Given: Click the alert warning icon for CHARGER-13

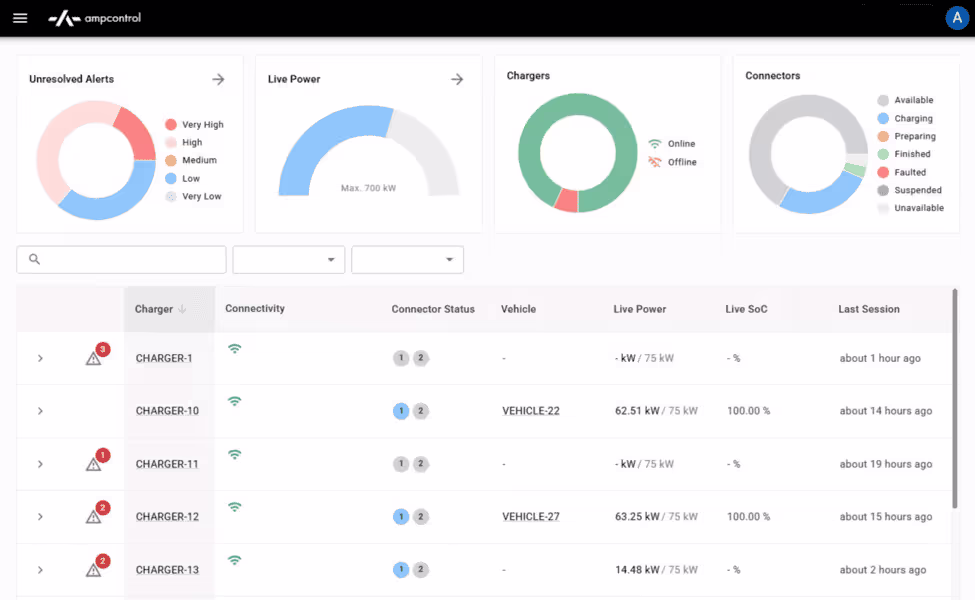Looking at the screenshot, I should 94,570.
